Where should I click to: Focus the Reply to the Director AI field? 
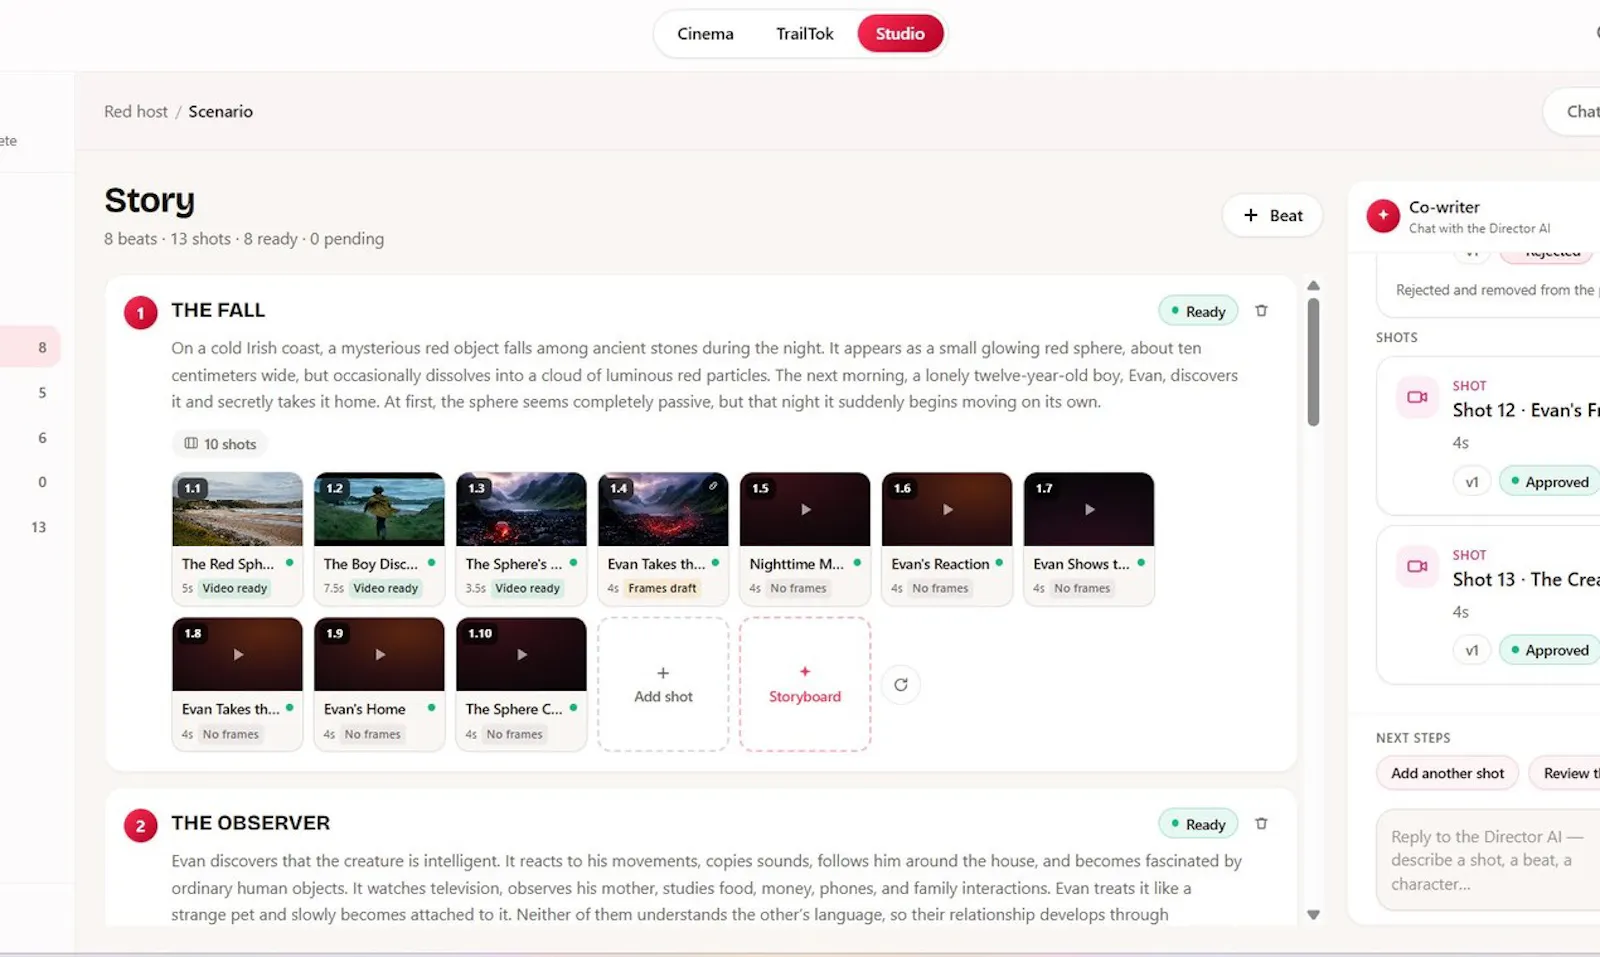pyautogui.click(x=1488, y=860)
